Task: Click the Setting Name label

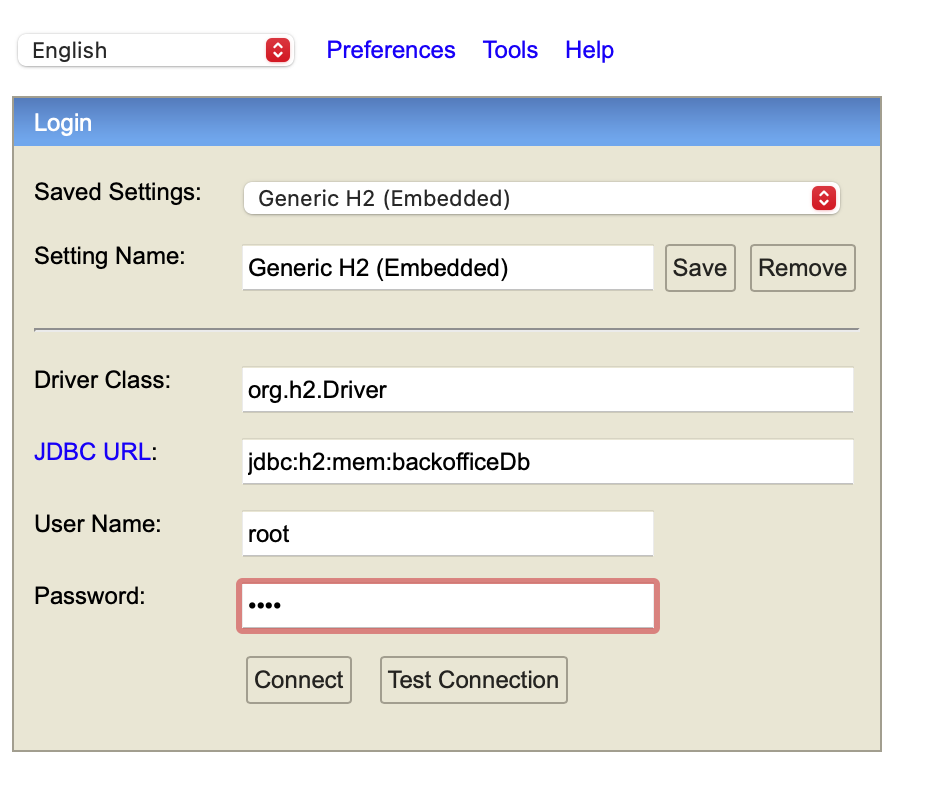Action: (x=110, y=256)
